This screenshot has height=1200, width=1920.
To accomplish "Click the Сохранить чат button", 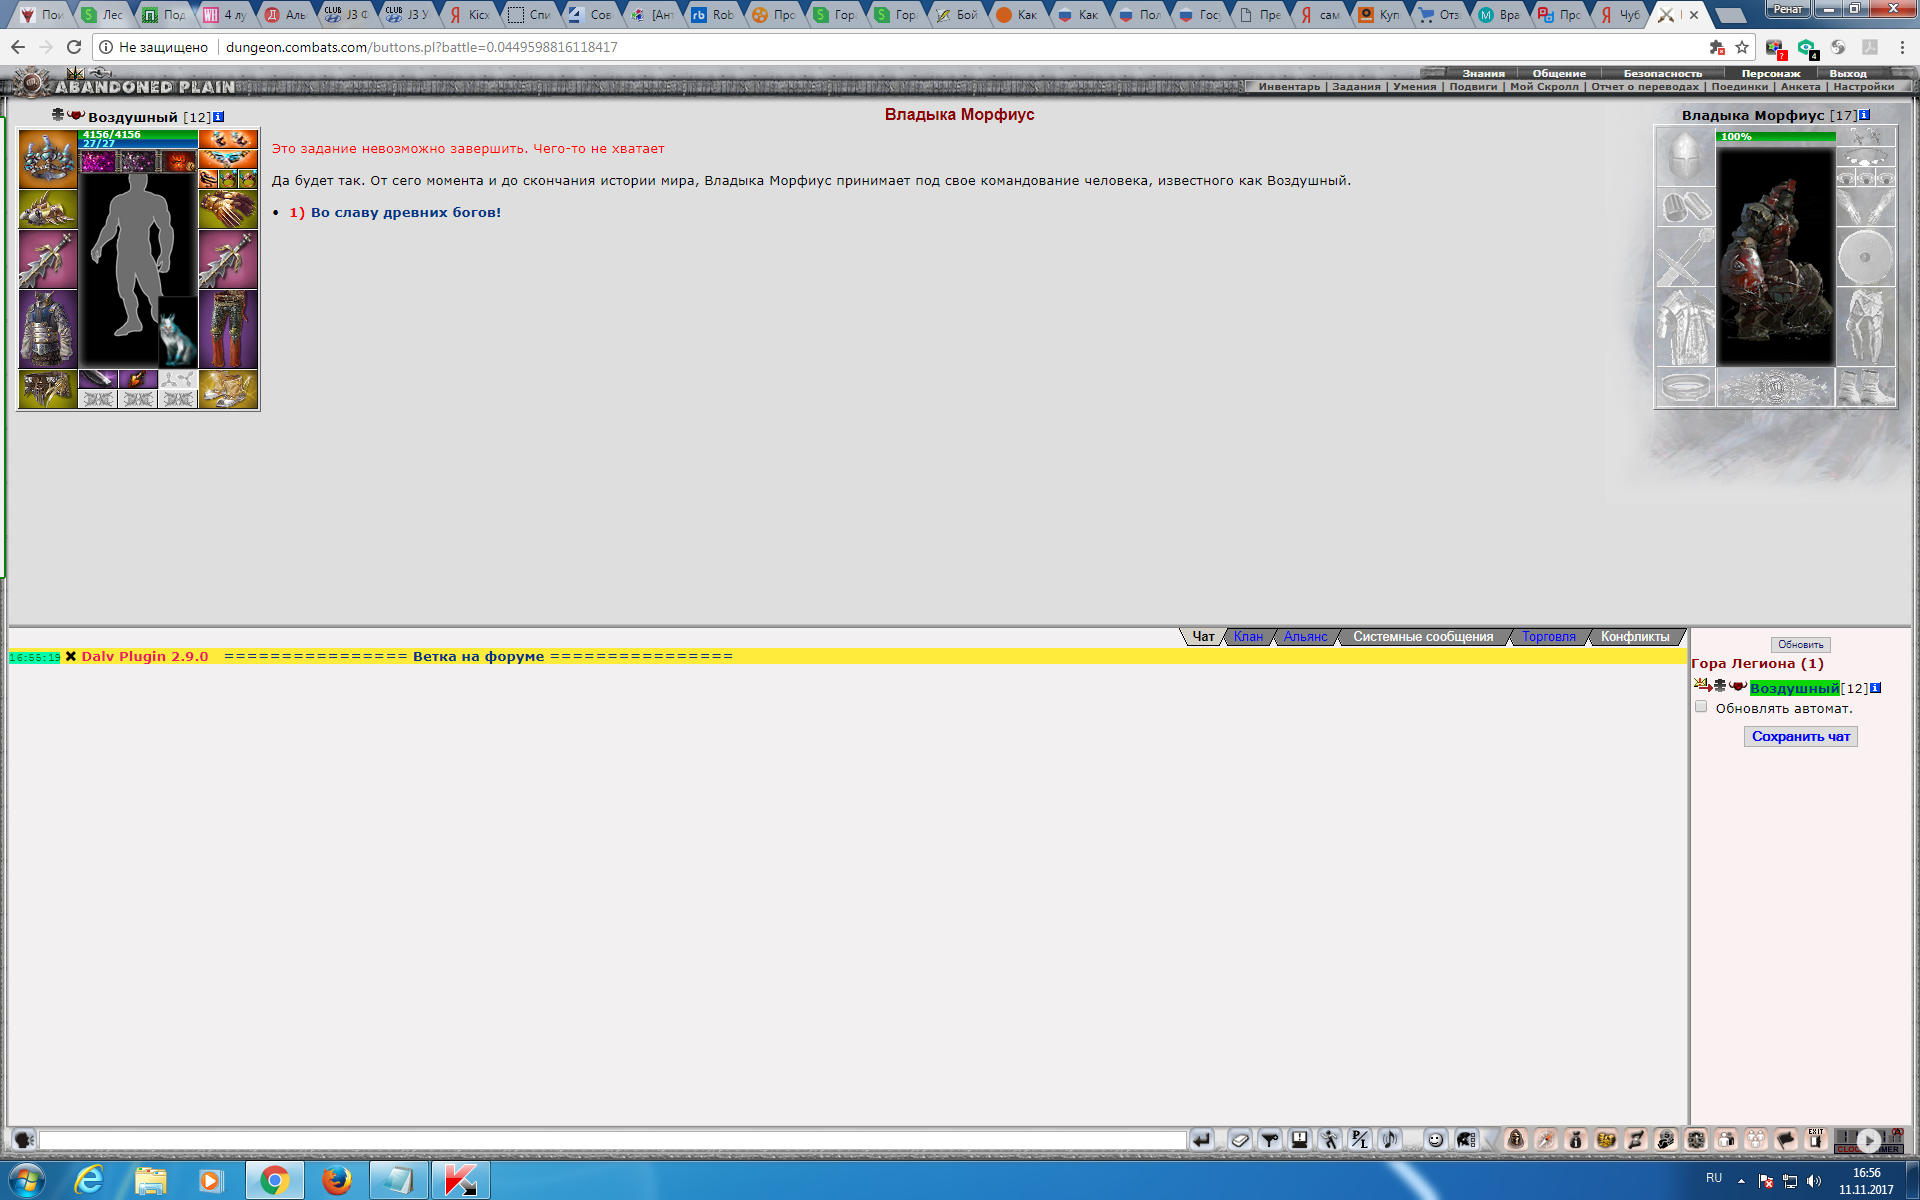I will point(1800,736).
